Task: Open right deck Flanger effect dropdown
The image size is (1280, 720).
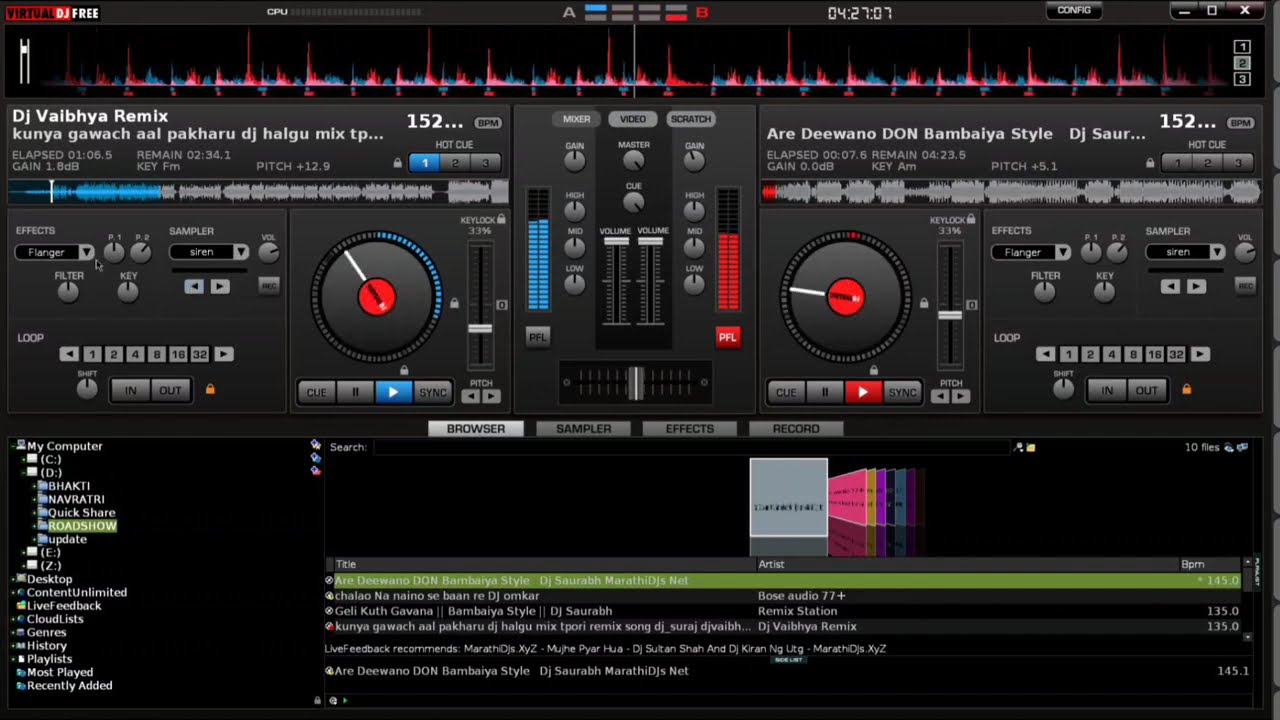Action: click(x=1062, y=252)
